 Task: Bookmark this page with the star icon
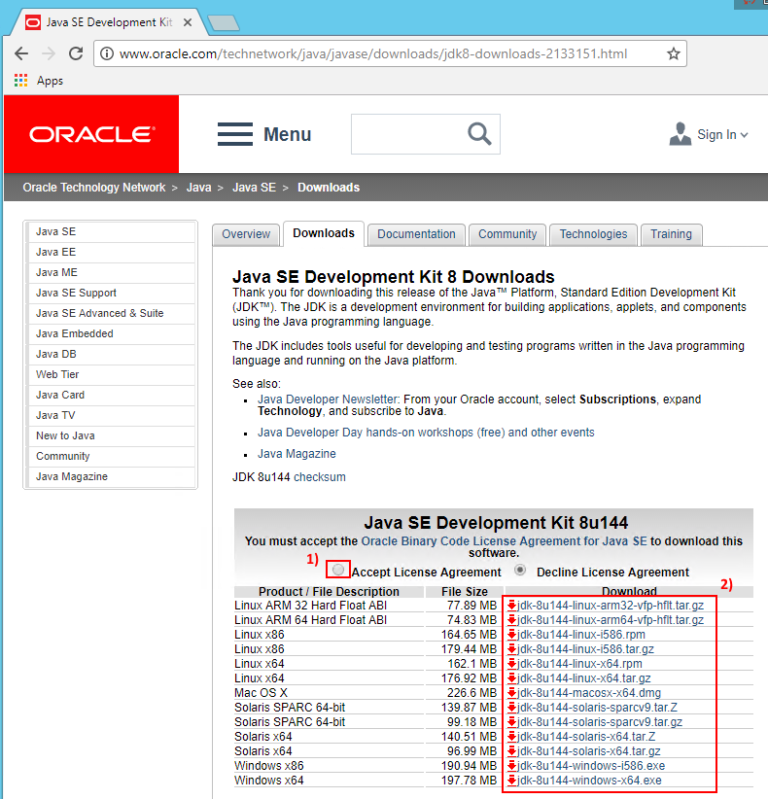[673, 54]
